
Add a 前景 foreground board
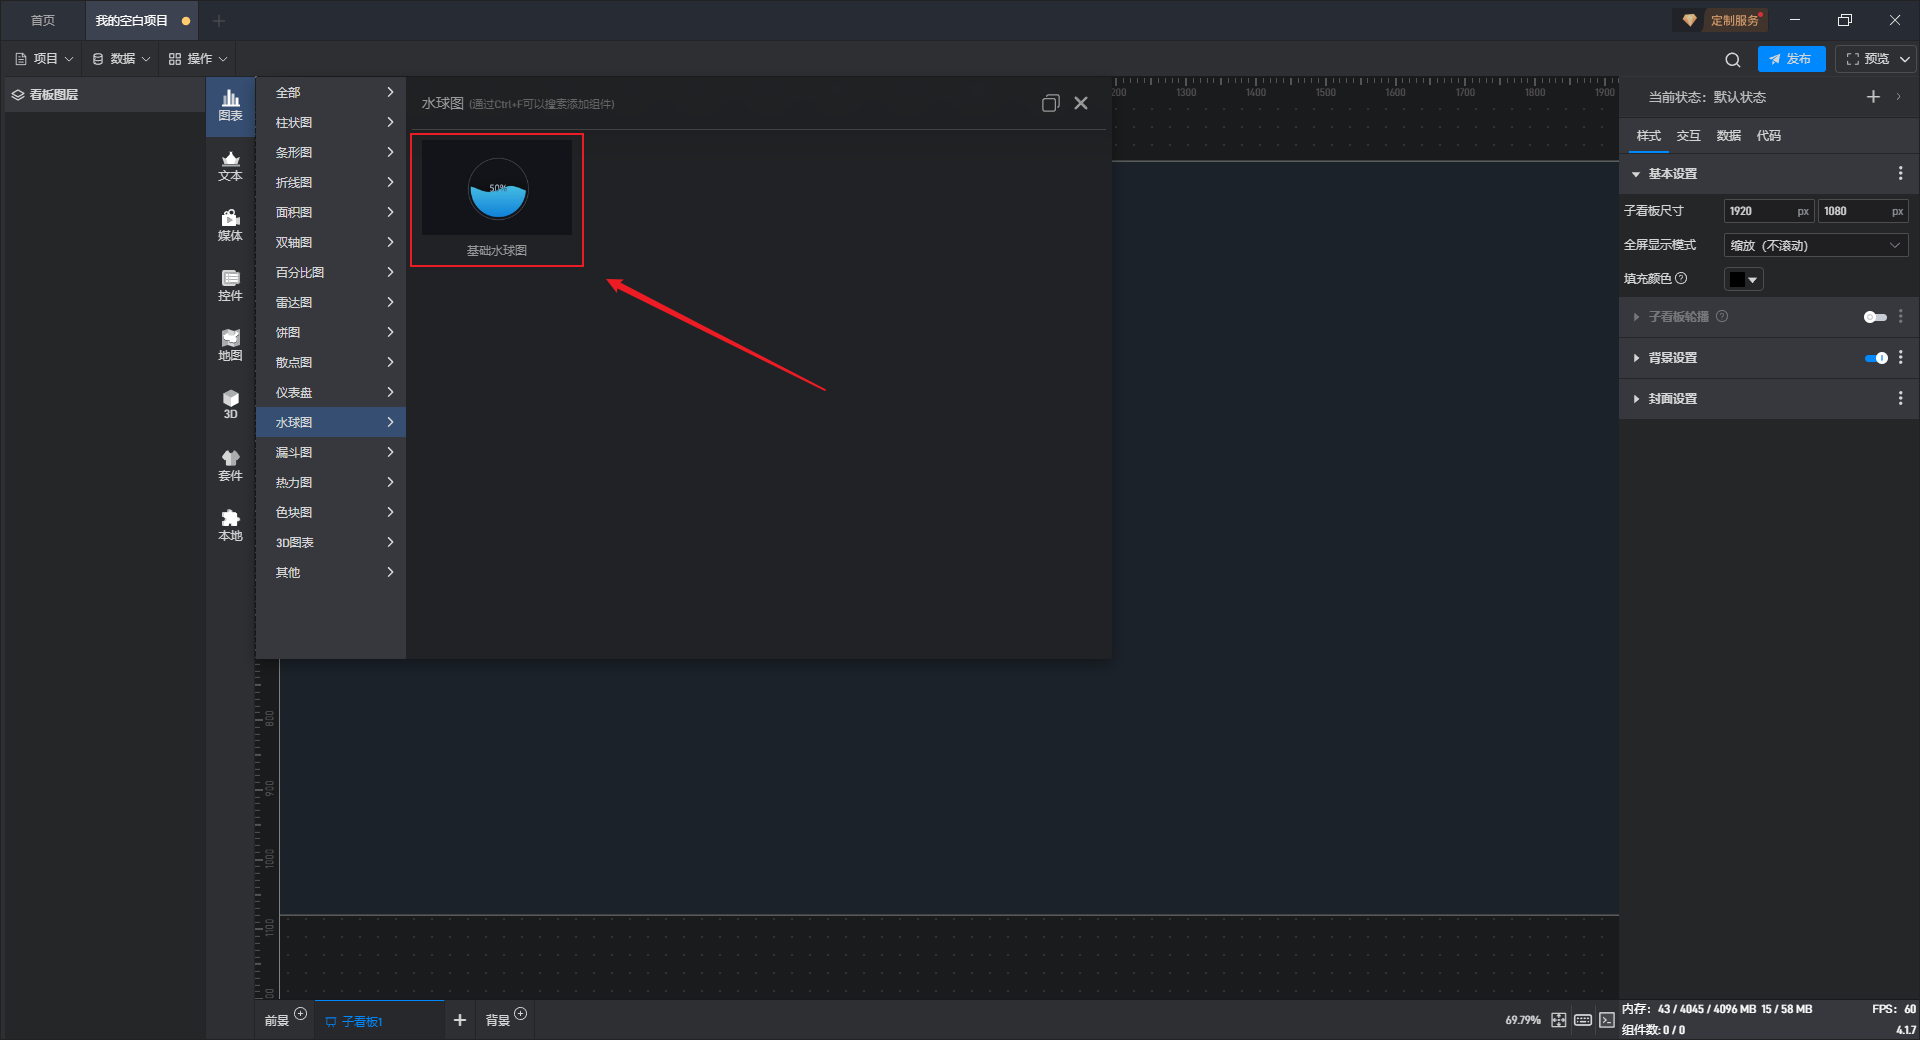pos(300,1013)
